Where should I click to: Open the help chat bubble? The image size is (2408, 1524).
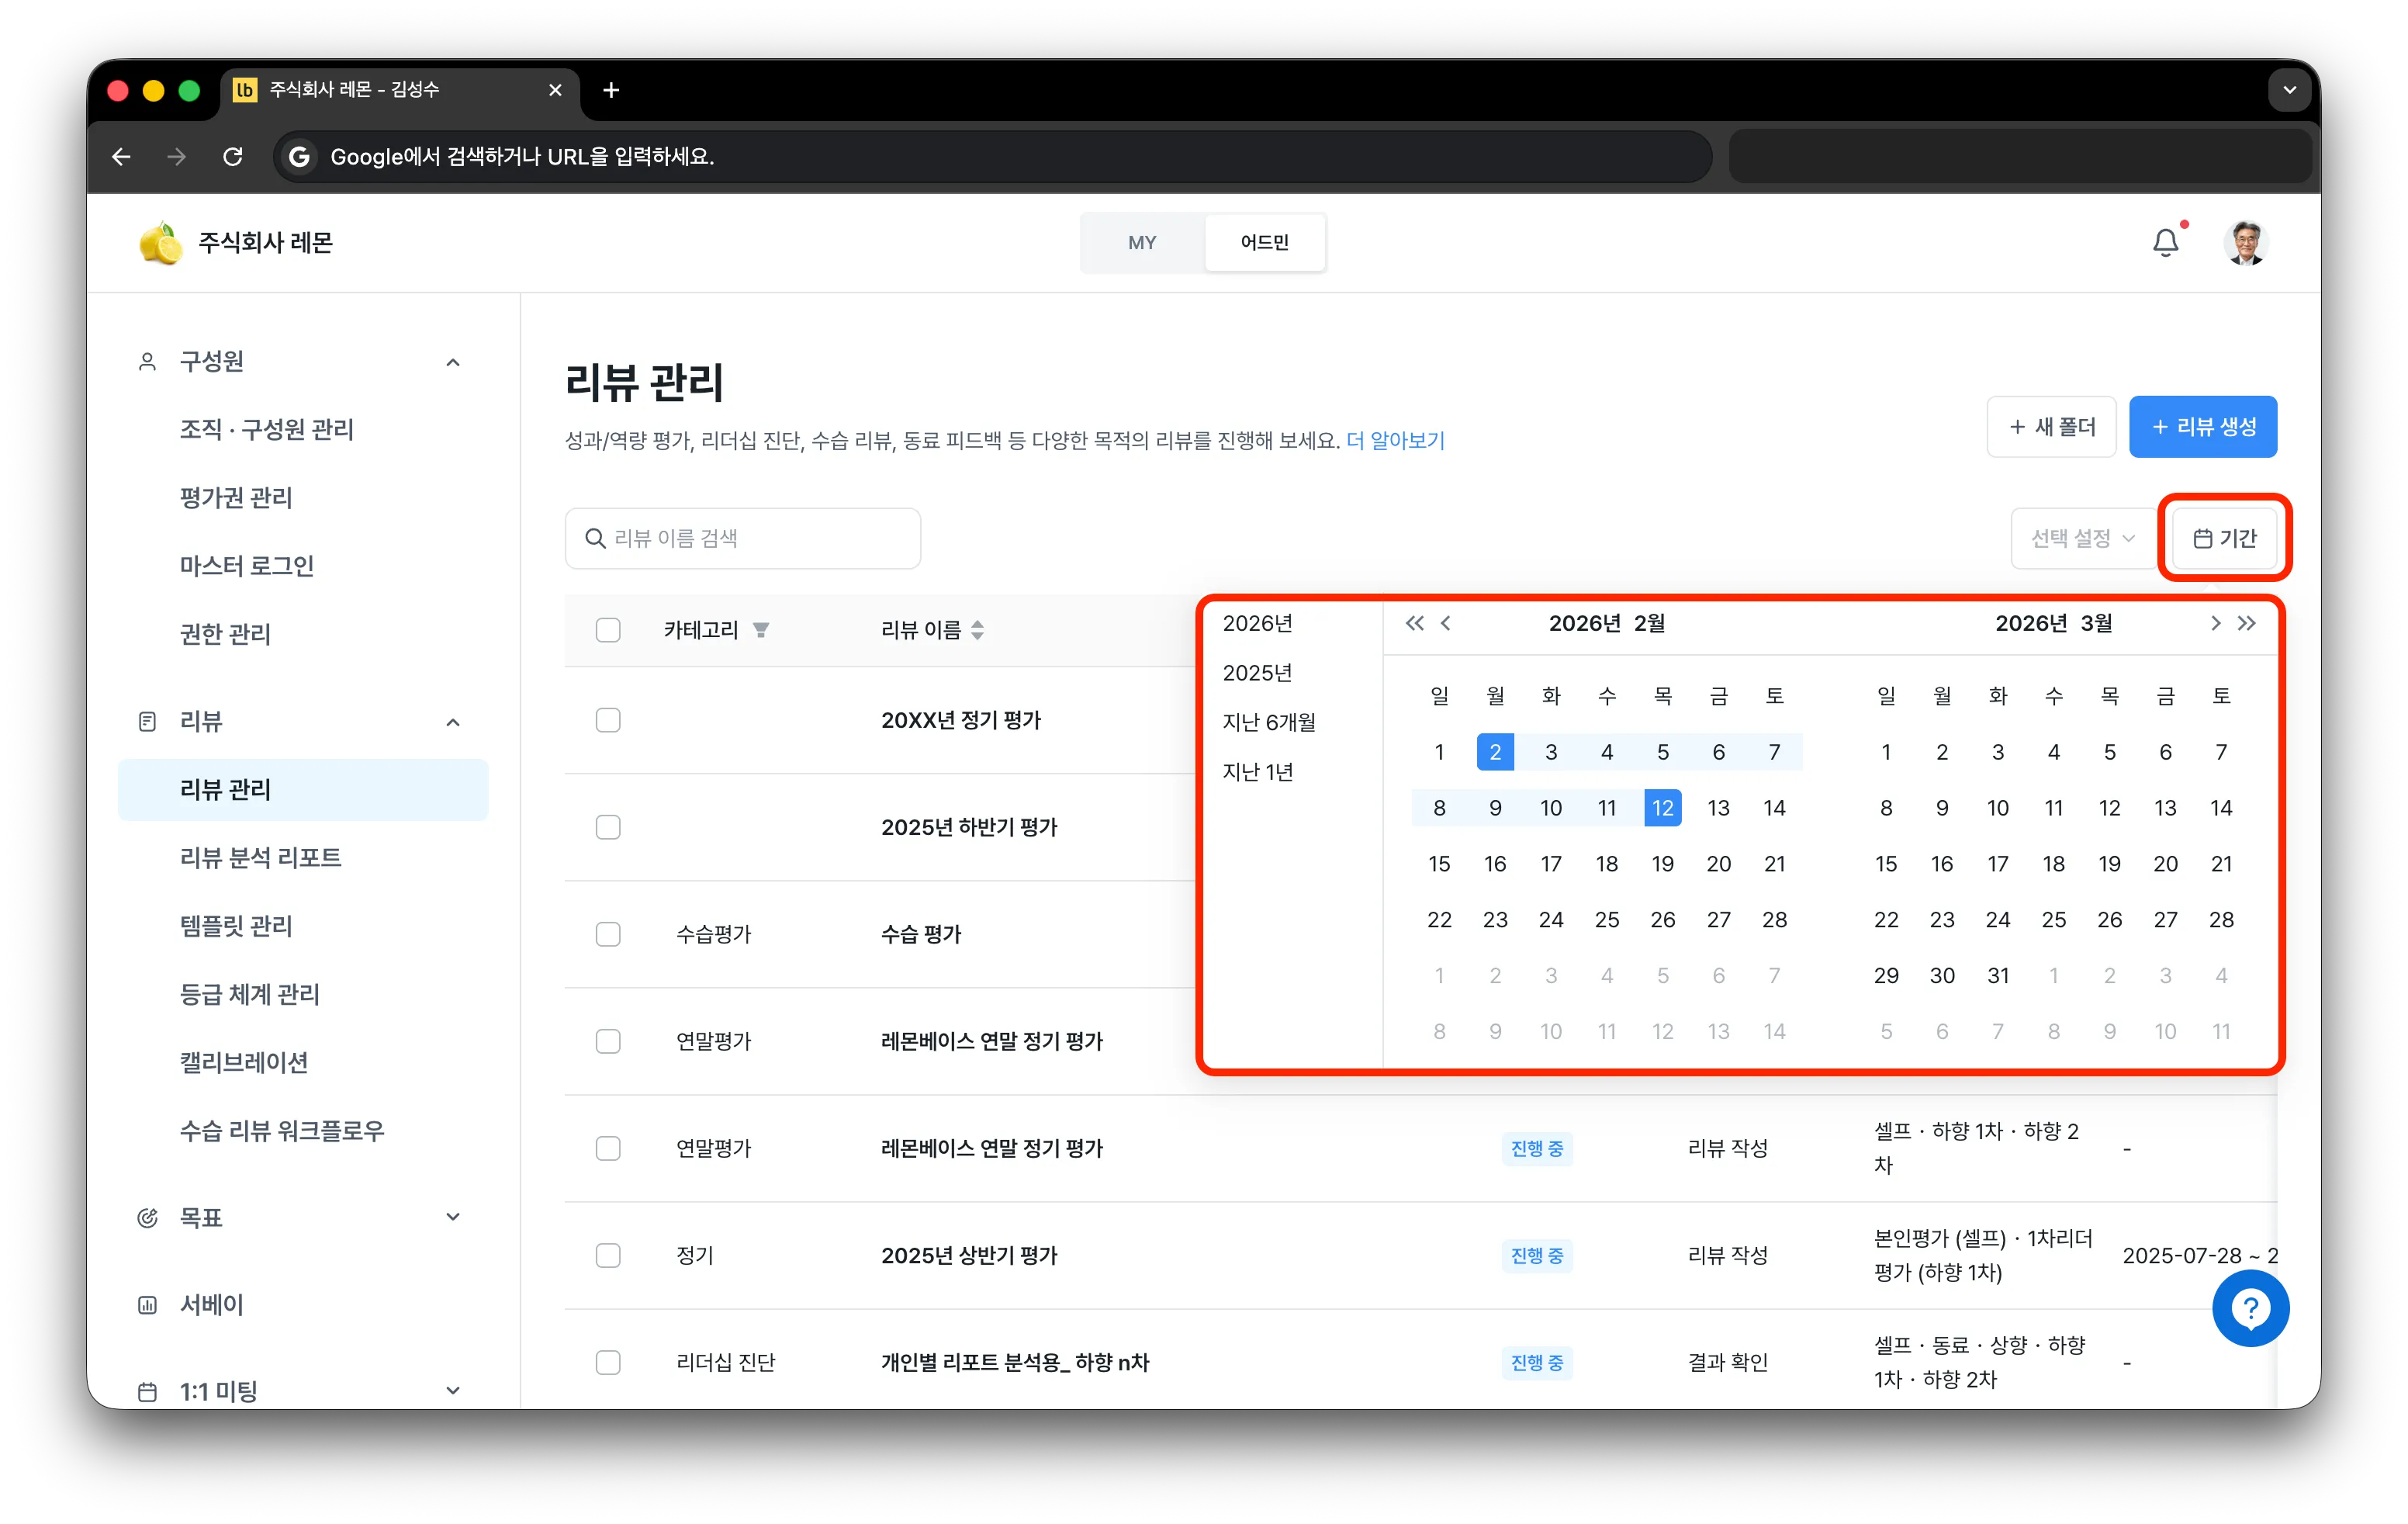[2251, 1307]
